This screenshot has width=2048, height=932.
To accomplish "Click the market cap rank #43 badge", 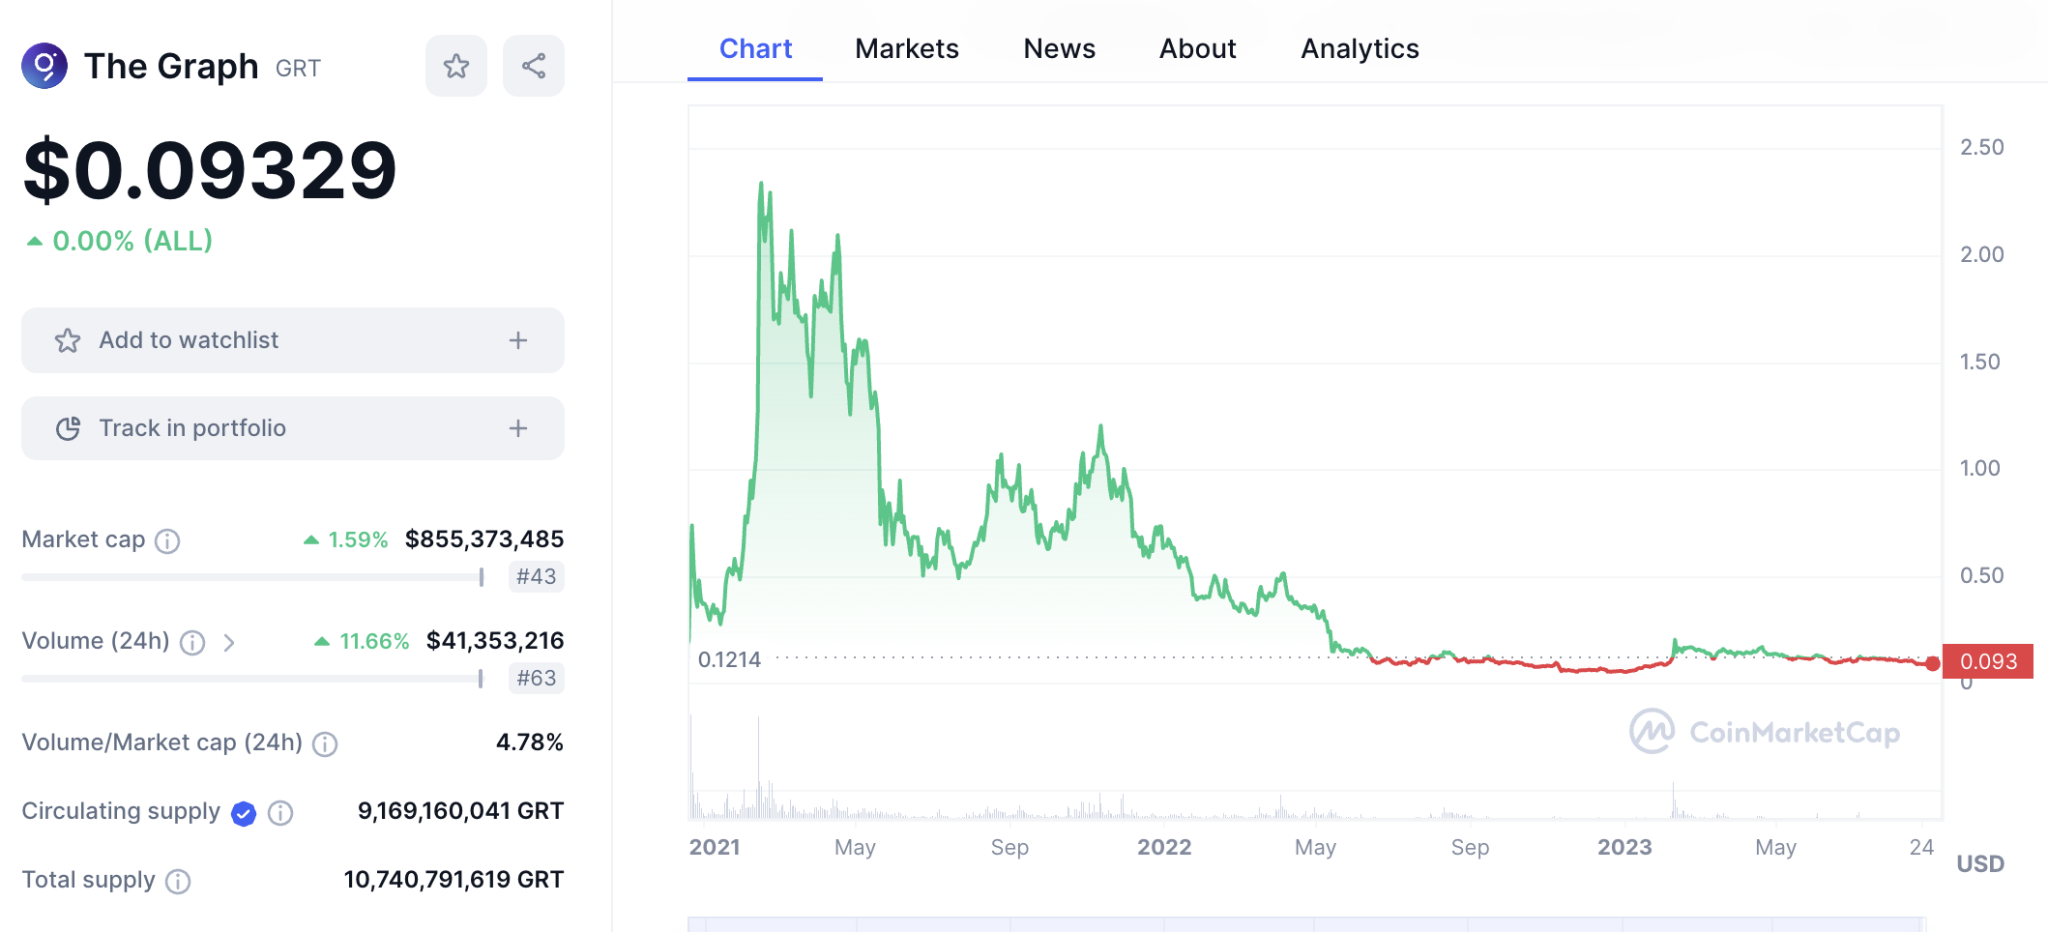I will pyautogui.click(x=536, y=577).
